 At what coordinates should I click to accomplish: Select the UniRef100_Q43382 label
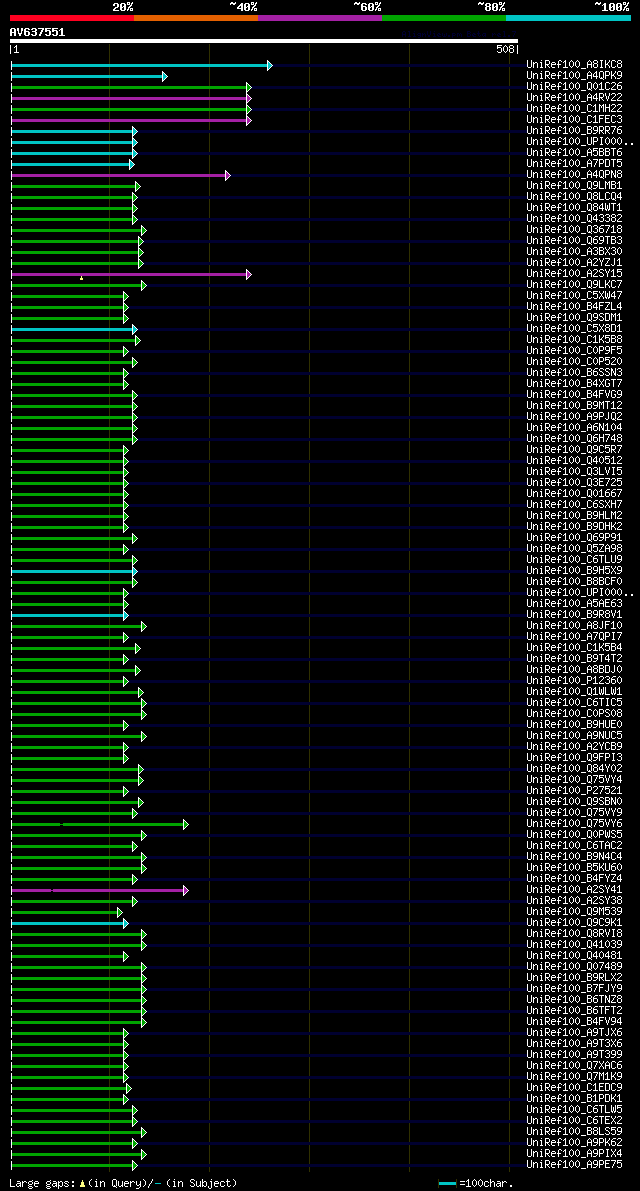(x=574, y=219)
